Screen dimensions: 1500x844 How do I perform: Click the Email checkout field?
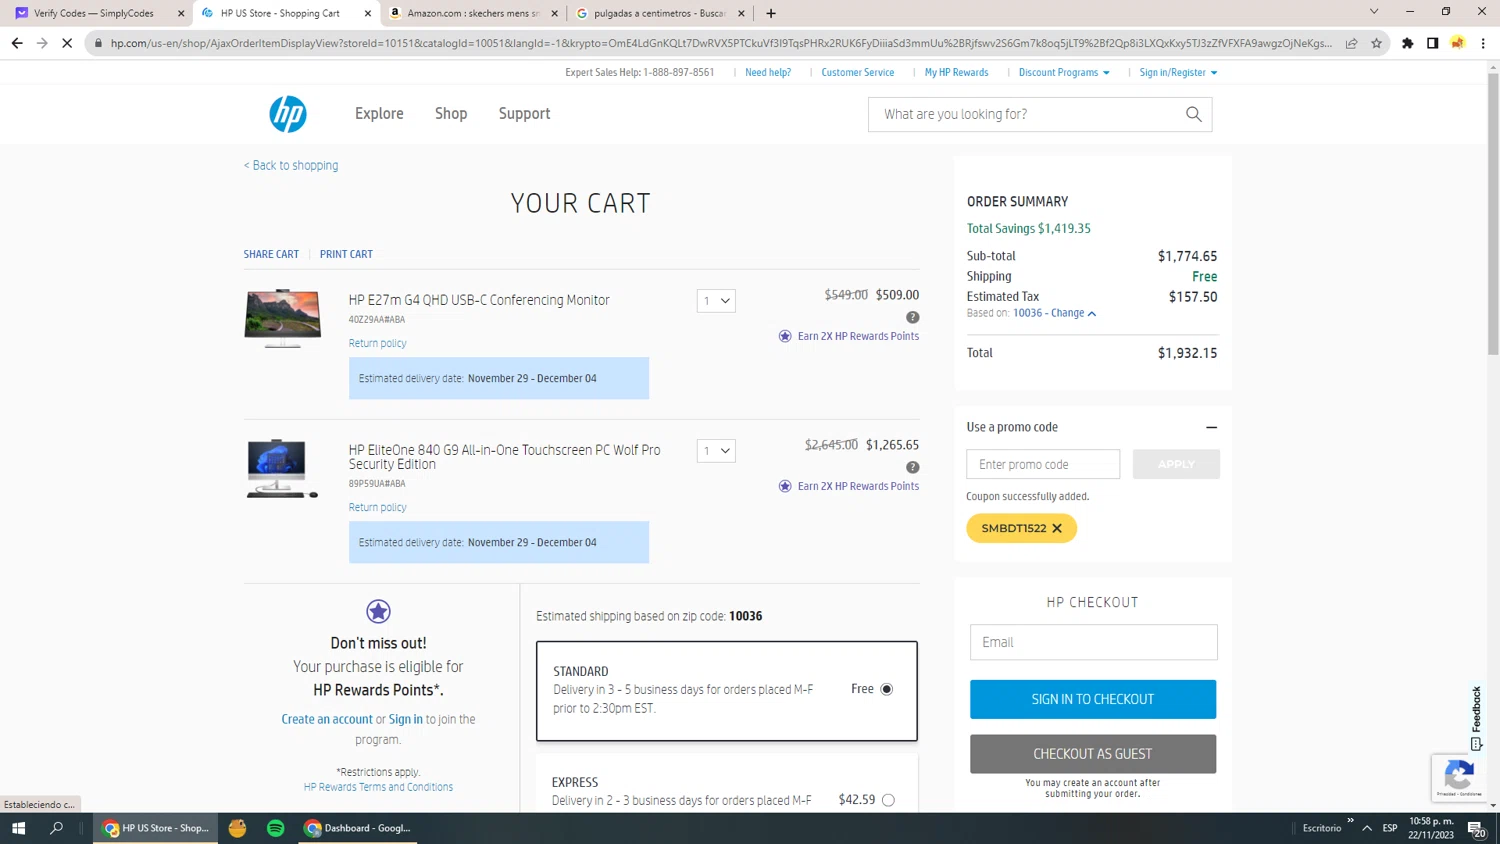pos(1094,642)
